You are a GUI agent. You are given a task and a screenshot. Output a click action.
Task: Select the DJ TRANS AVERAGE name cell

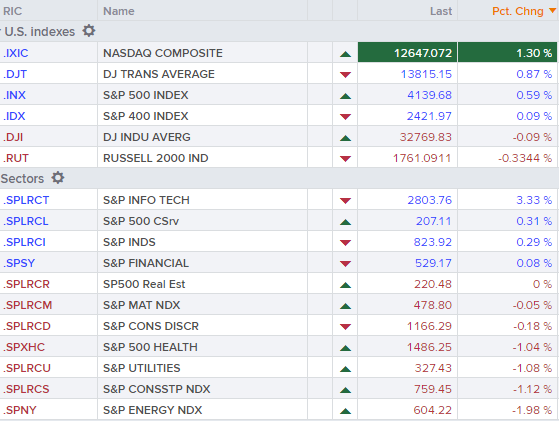click(x=202, y=74)
